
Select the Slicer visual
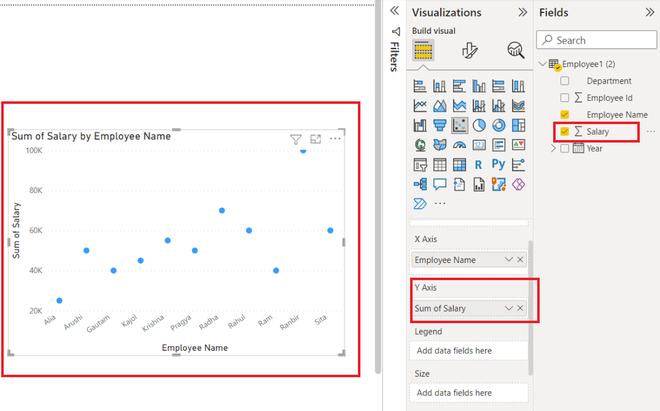tap(420, 165)
